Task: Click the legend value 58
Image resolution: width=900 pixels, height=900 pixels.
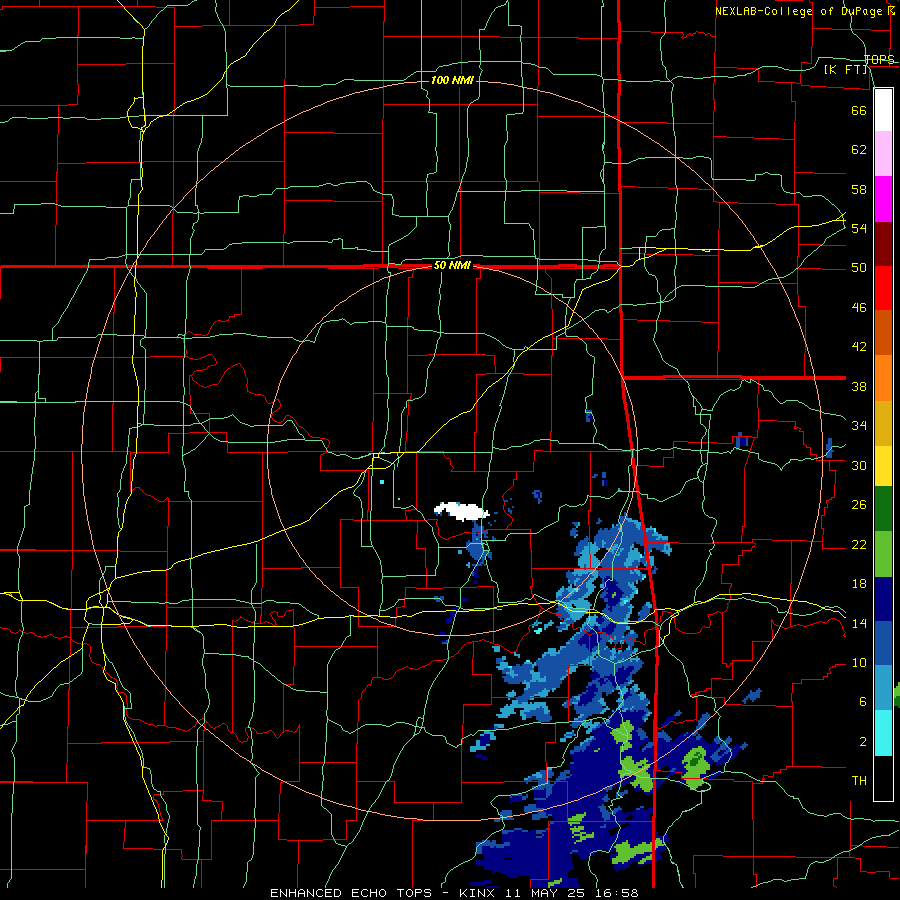Action: [x=859, y=189]
